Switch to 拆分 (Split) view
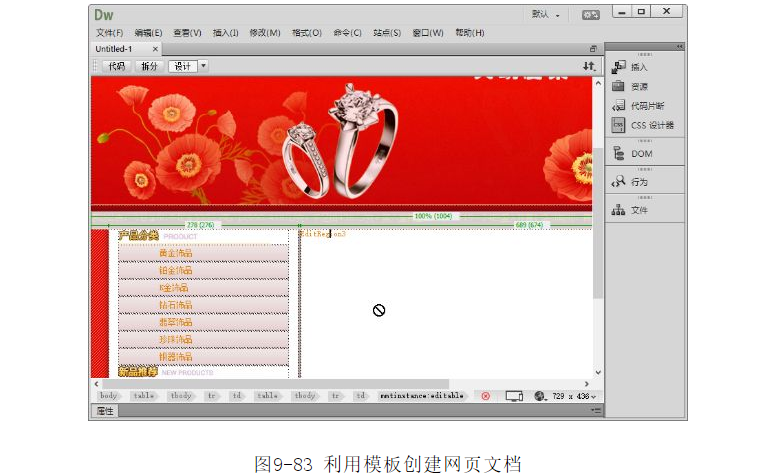Screen dimensions: 780x475 coord(149,66)
